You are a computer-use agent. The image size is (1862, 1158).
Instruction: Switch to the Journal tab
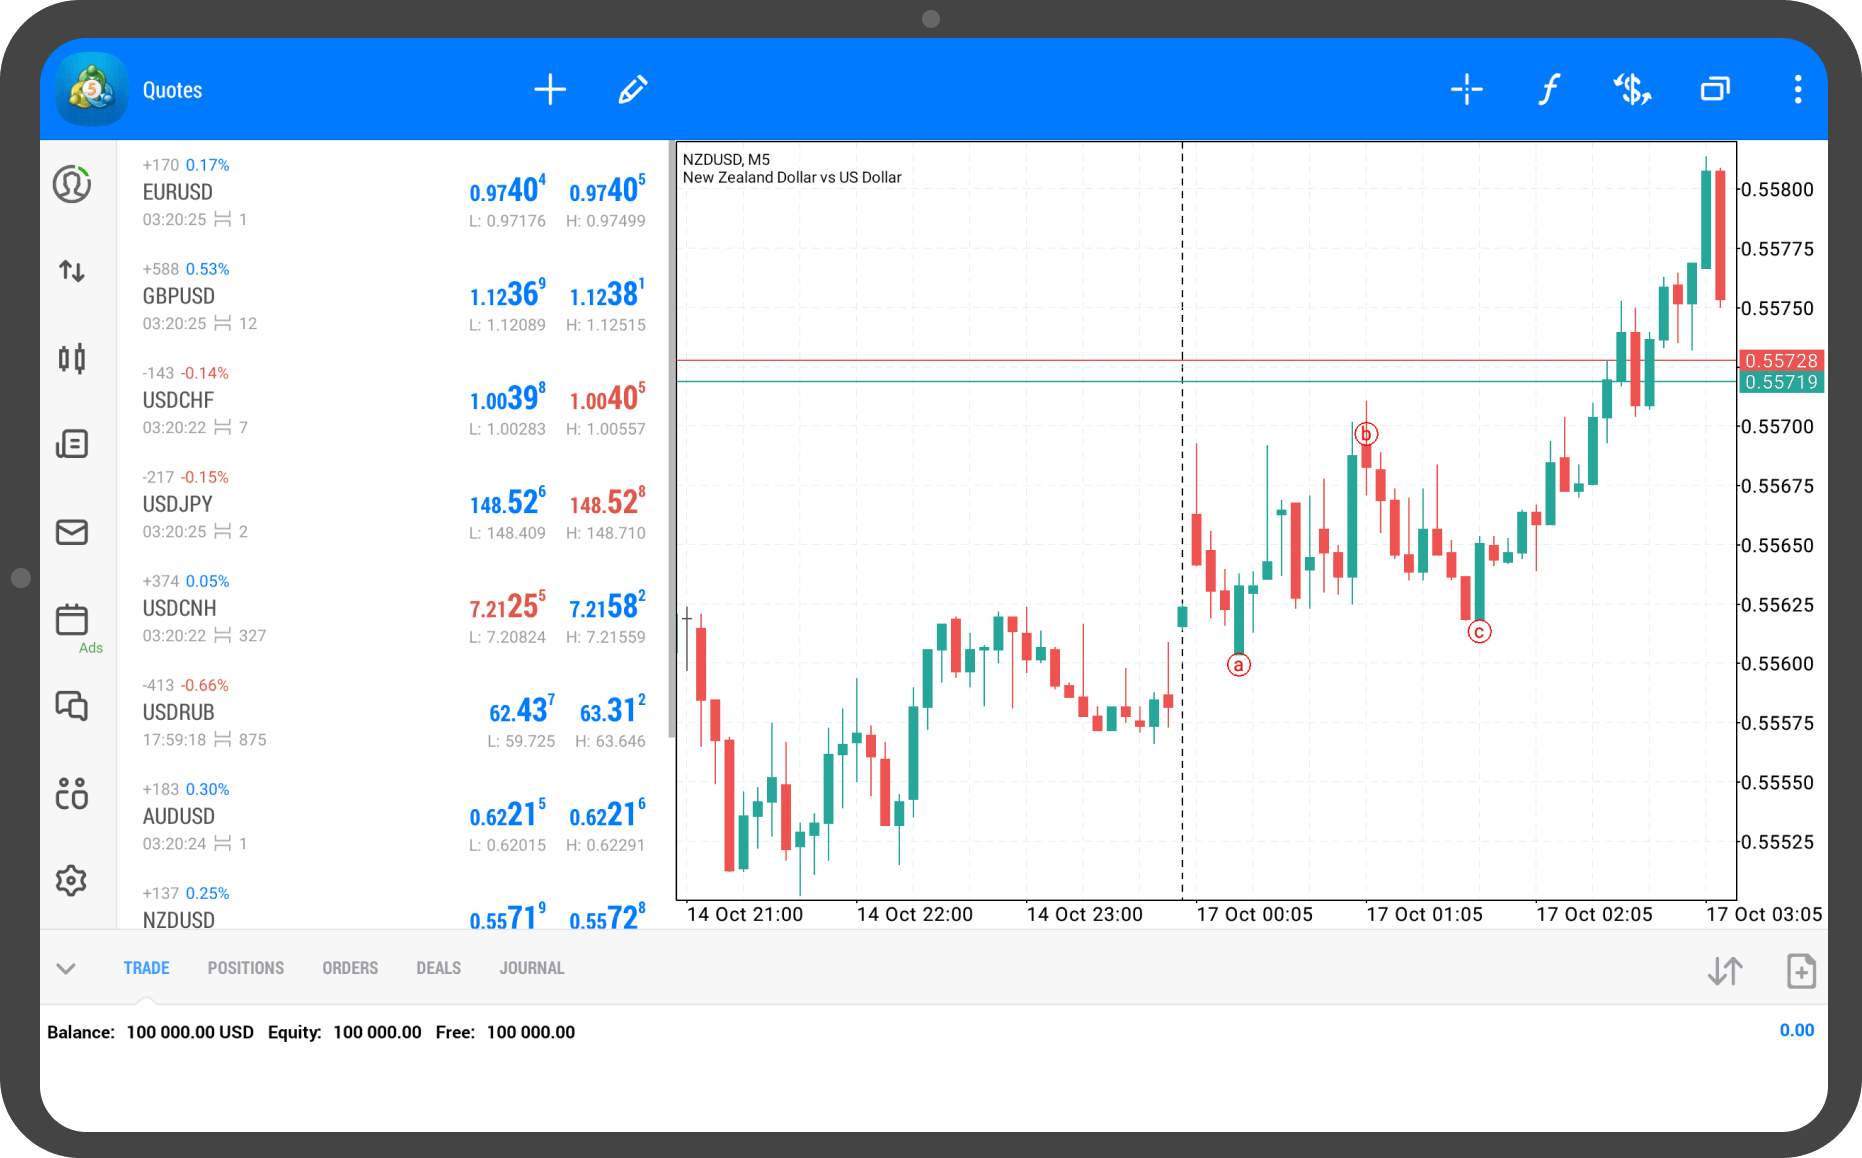pos(531,968)
